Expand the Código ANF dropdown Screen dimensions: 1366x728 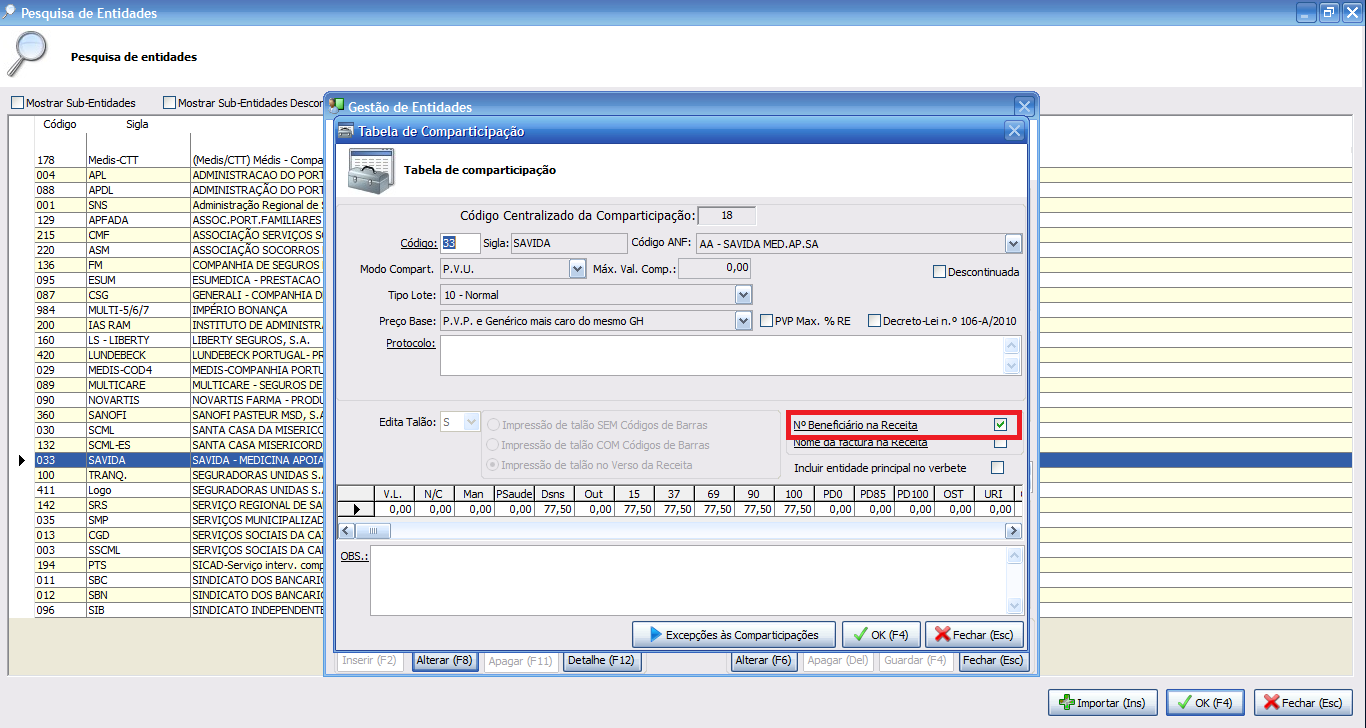pos(1013,243)
